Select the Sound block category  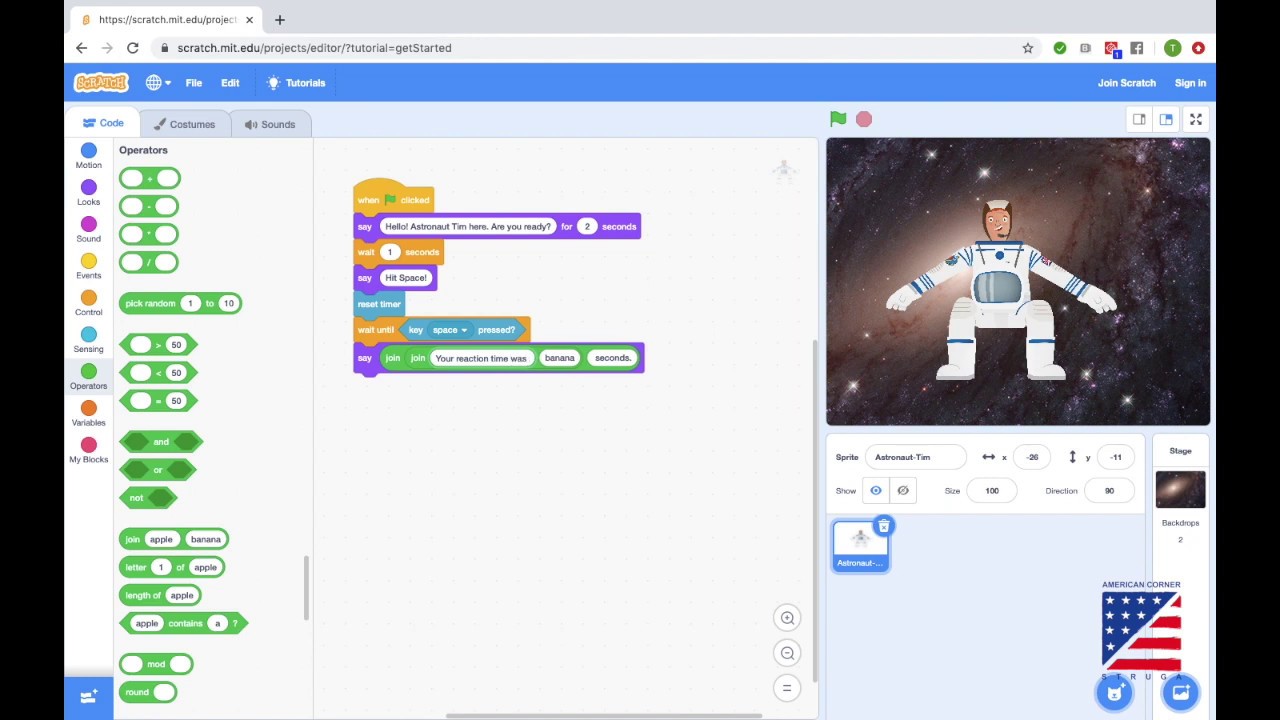[x=88, y=230]
